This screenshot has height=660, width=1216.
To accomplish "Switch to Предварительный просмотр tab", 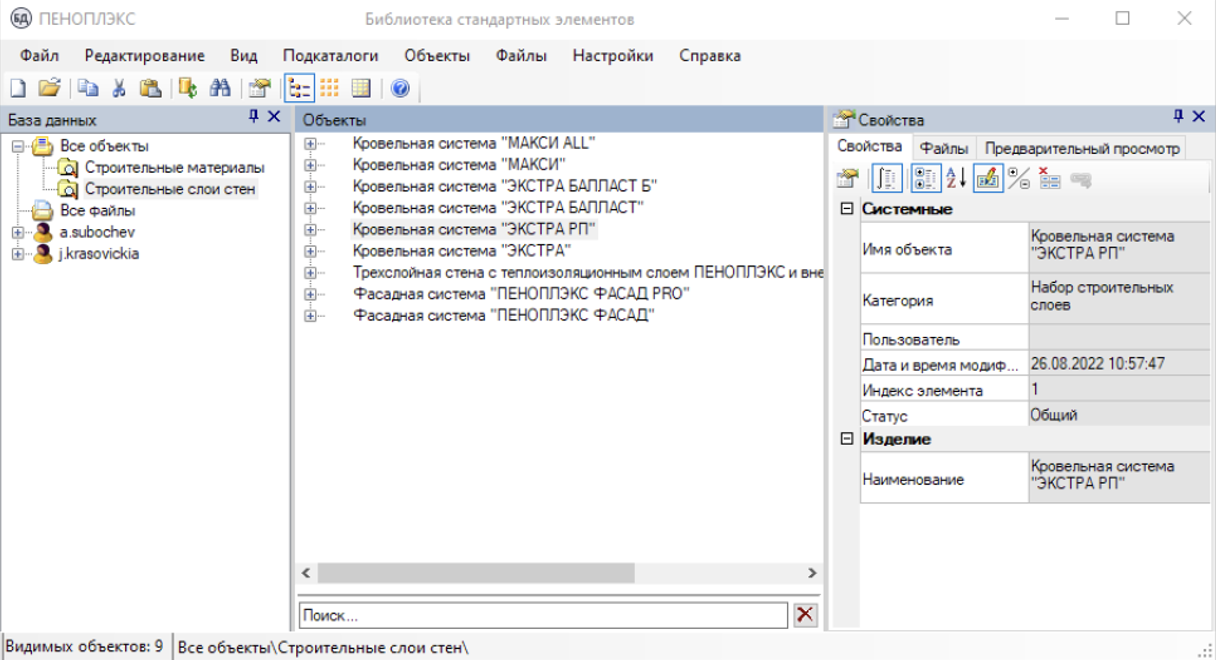I will tap(1081, 148).
